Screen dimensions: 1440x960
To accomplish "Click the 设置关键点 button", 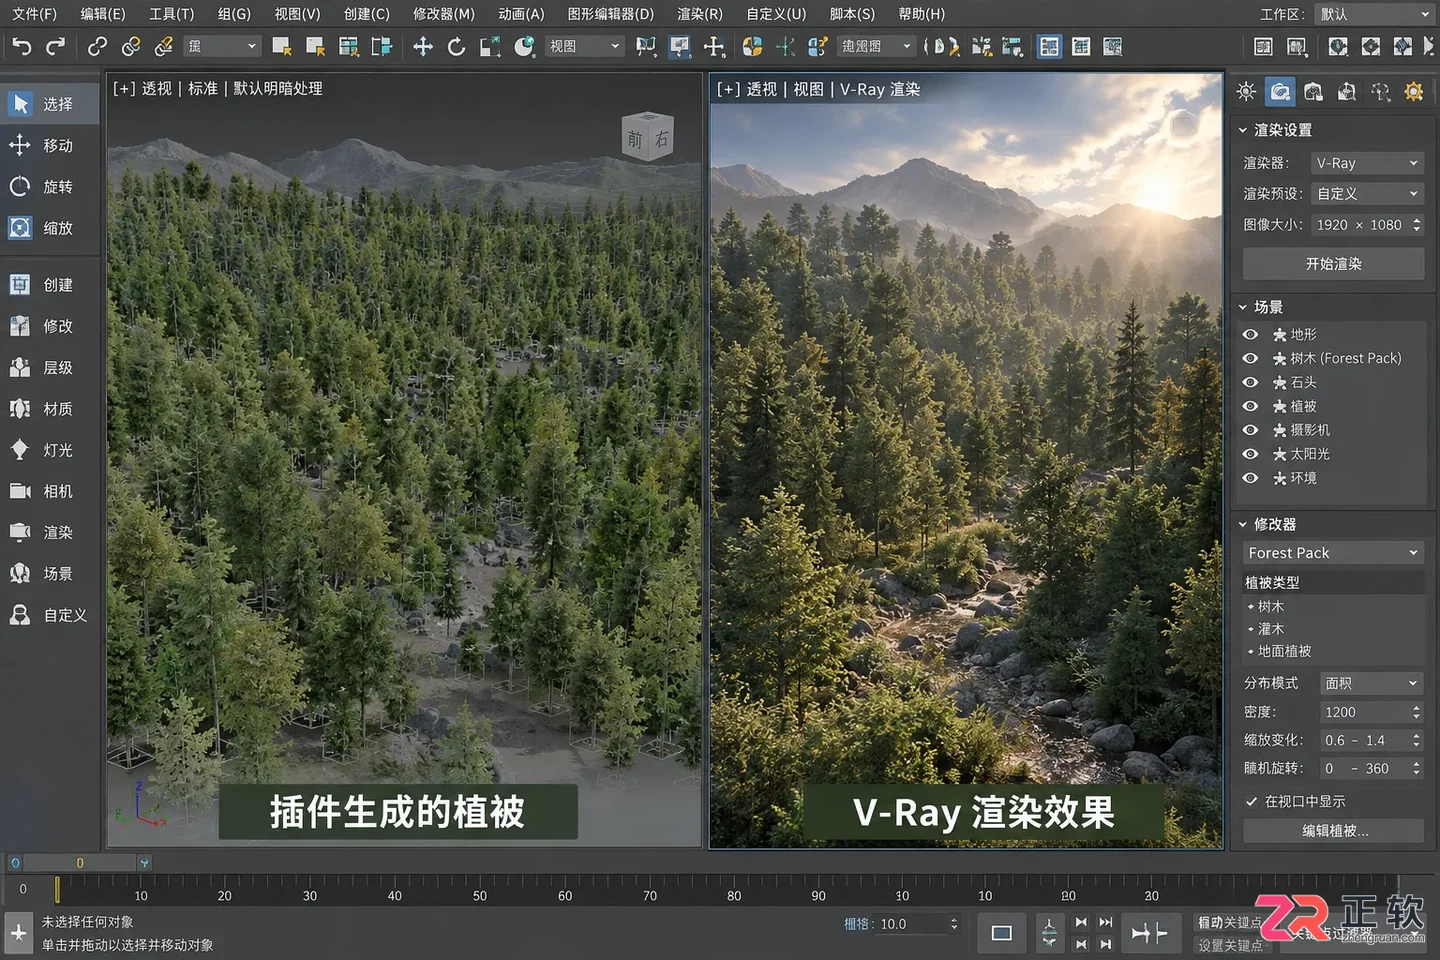I will (1231, 945).
